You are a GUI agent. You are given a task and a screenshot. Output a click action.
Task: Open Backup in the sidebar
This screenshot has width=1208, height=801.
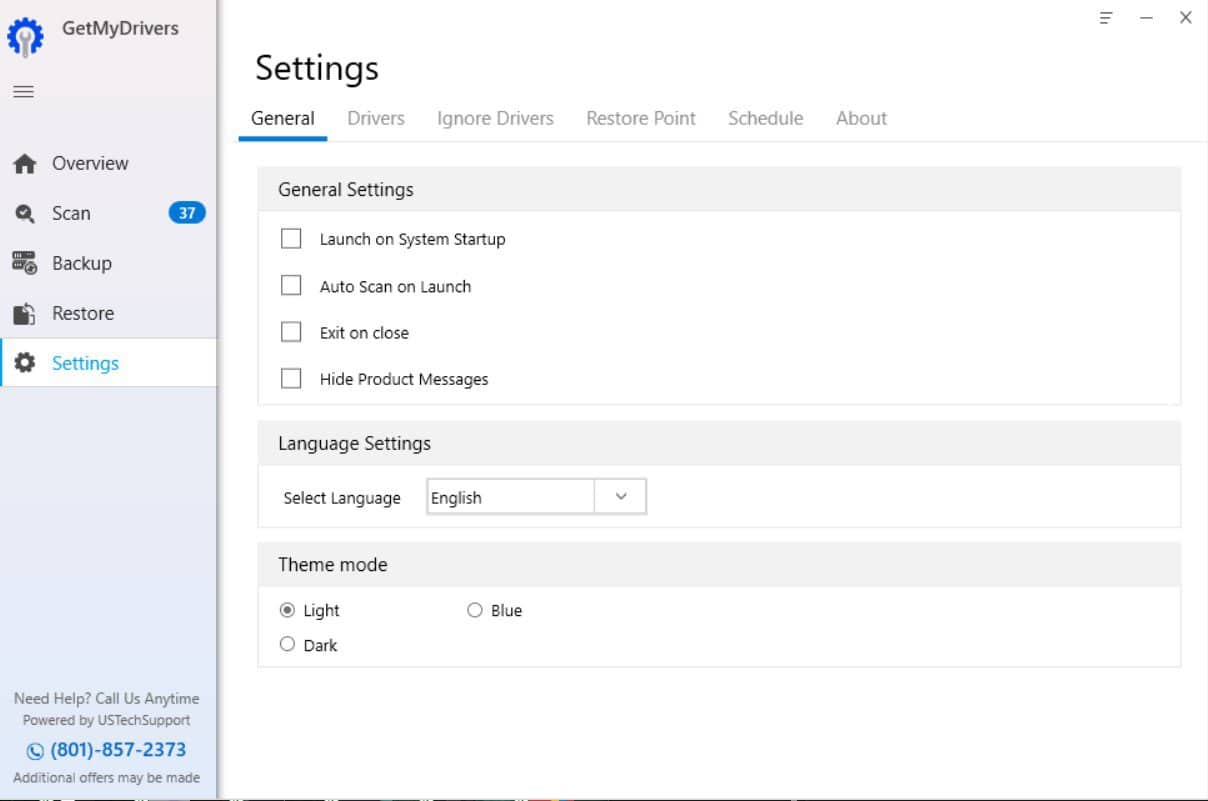(x=109, y=263)
